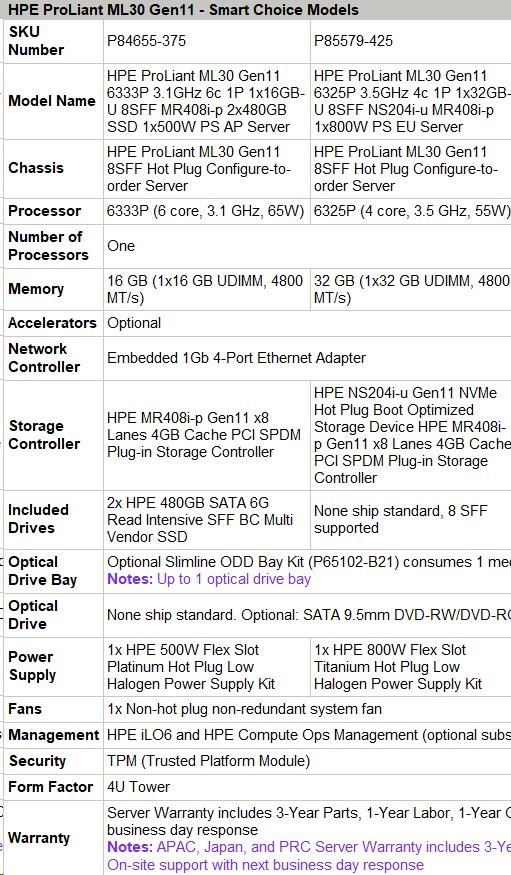This screenshot has height=875, width=511.
Task: Select the 800W Flex Slot Titanium power supply cell
Action: click(411, 667)
